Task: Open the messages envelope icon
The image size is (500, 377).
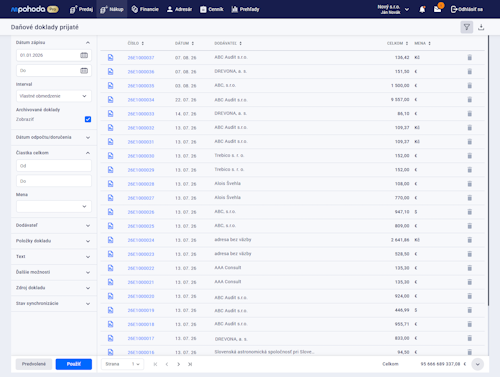Action: click(438, 9)
